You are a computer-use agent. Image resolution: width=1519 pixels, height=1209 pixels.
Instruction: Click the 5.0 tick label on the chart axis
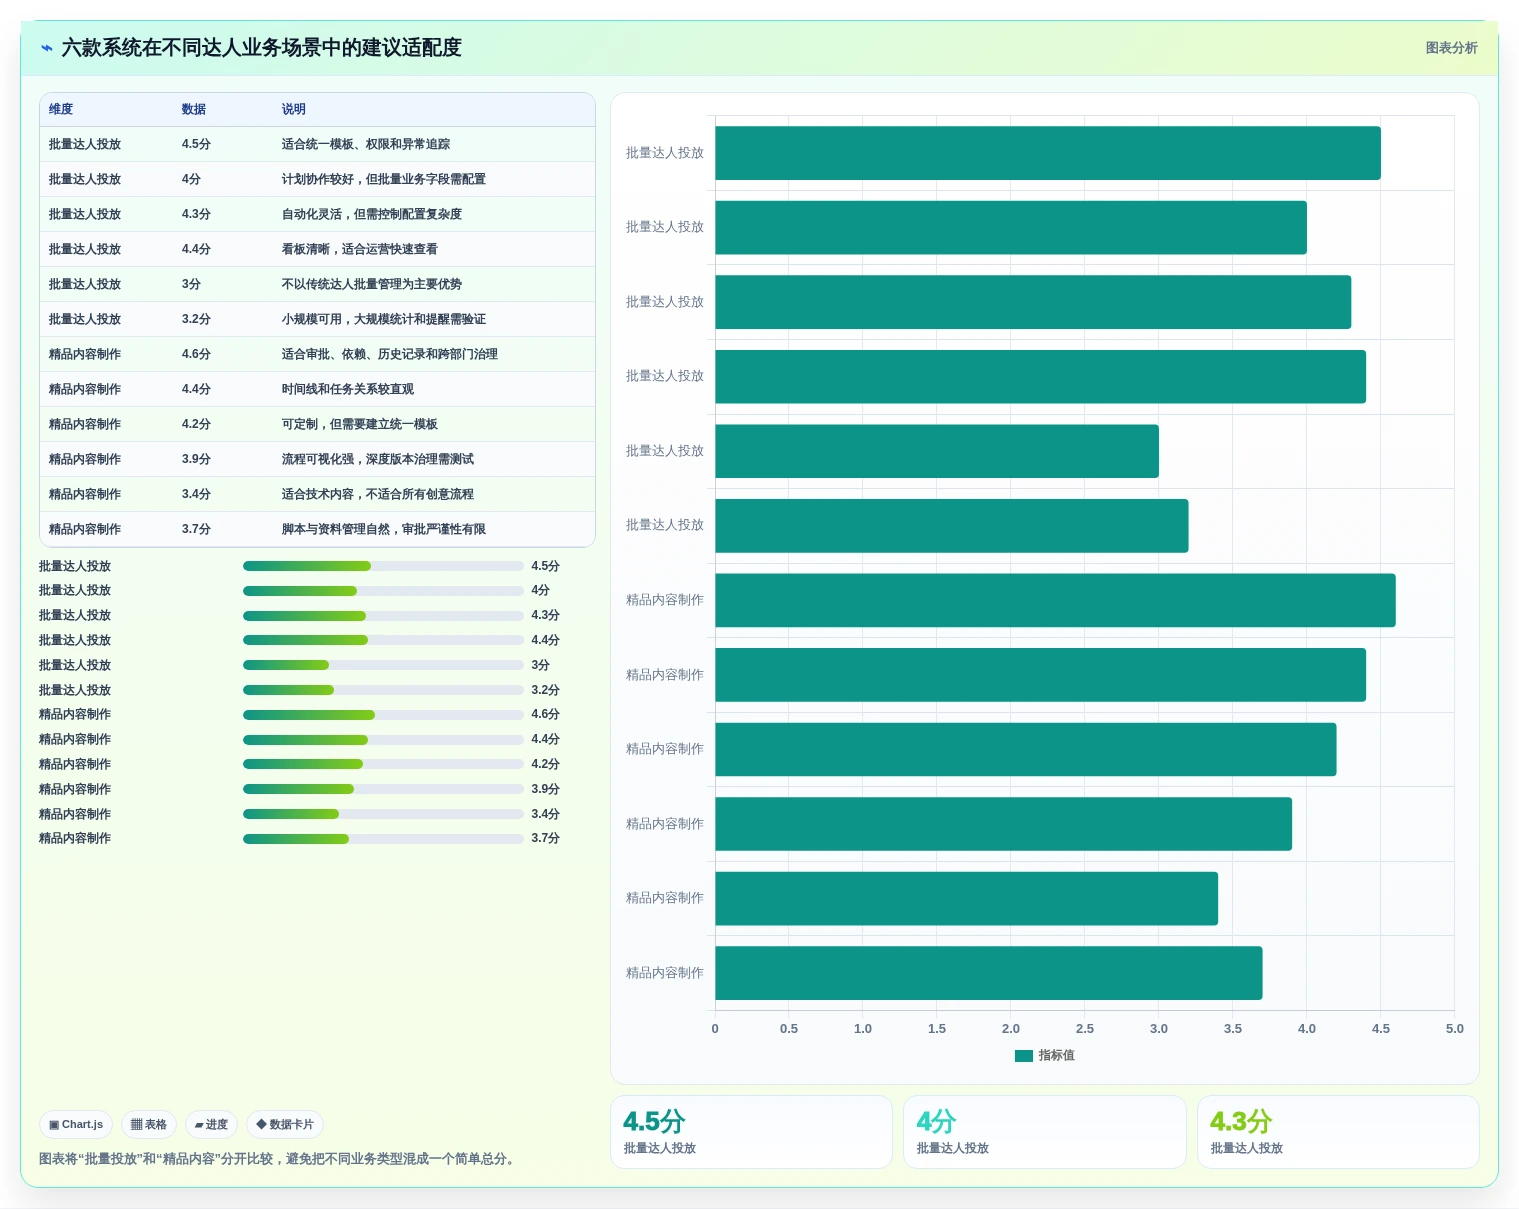click(x=1454, y=1028)
